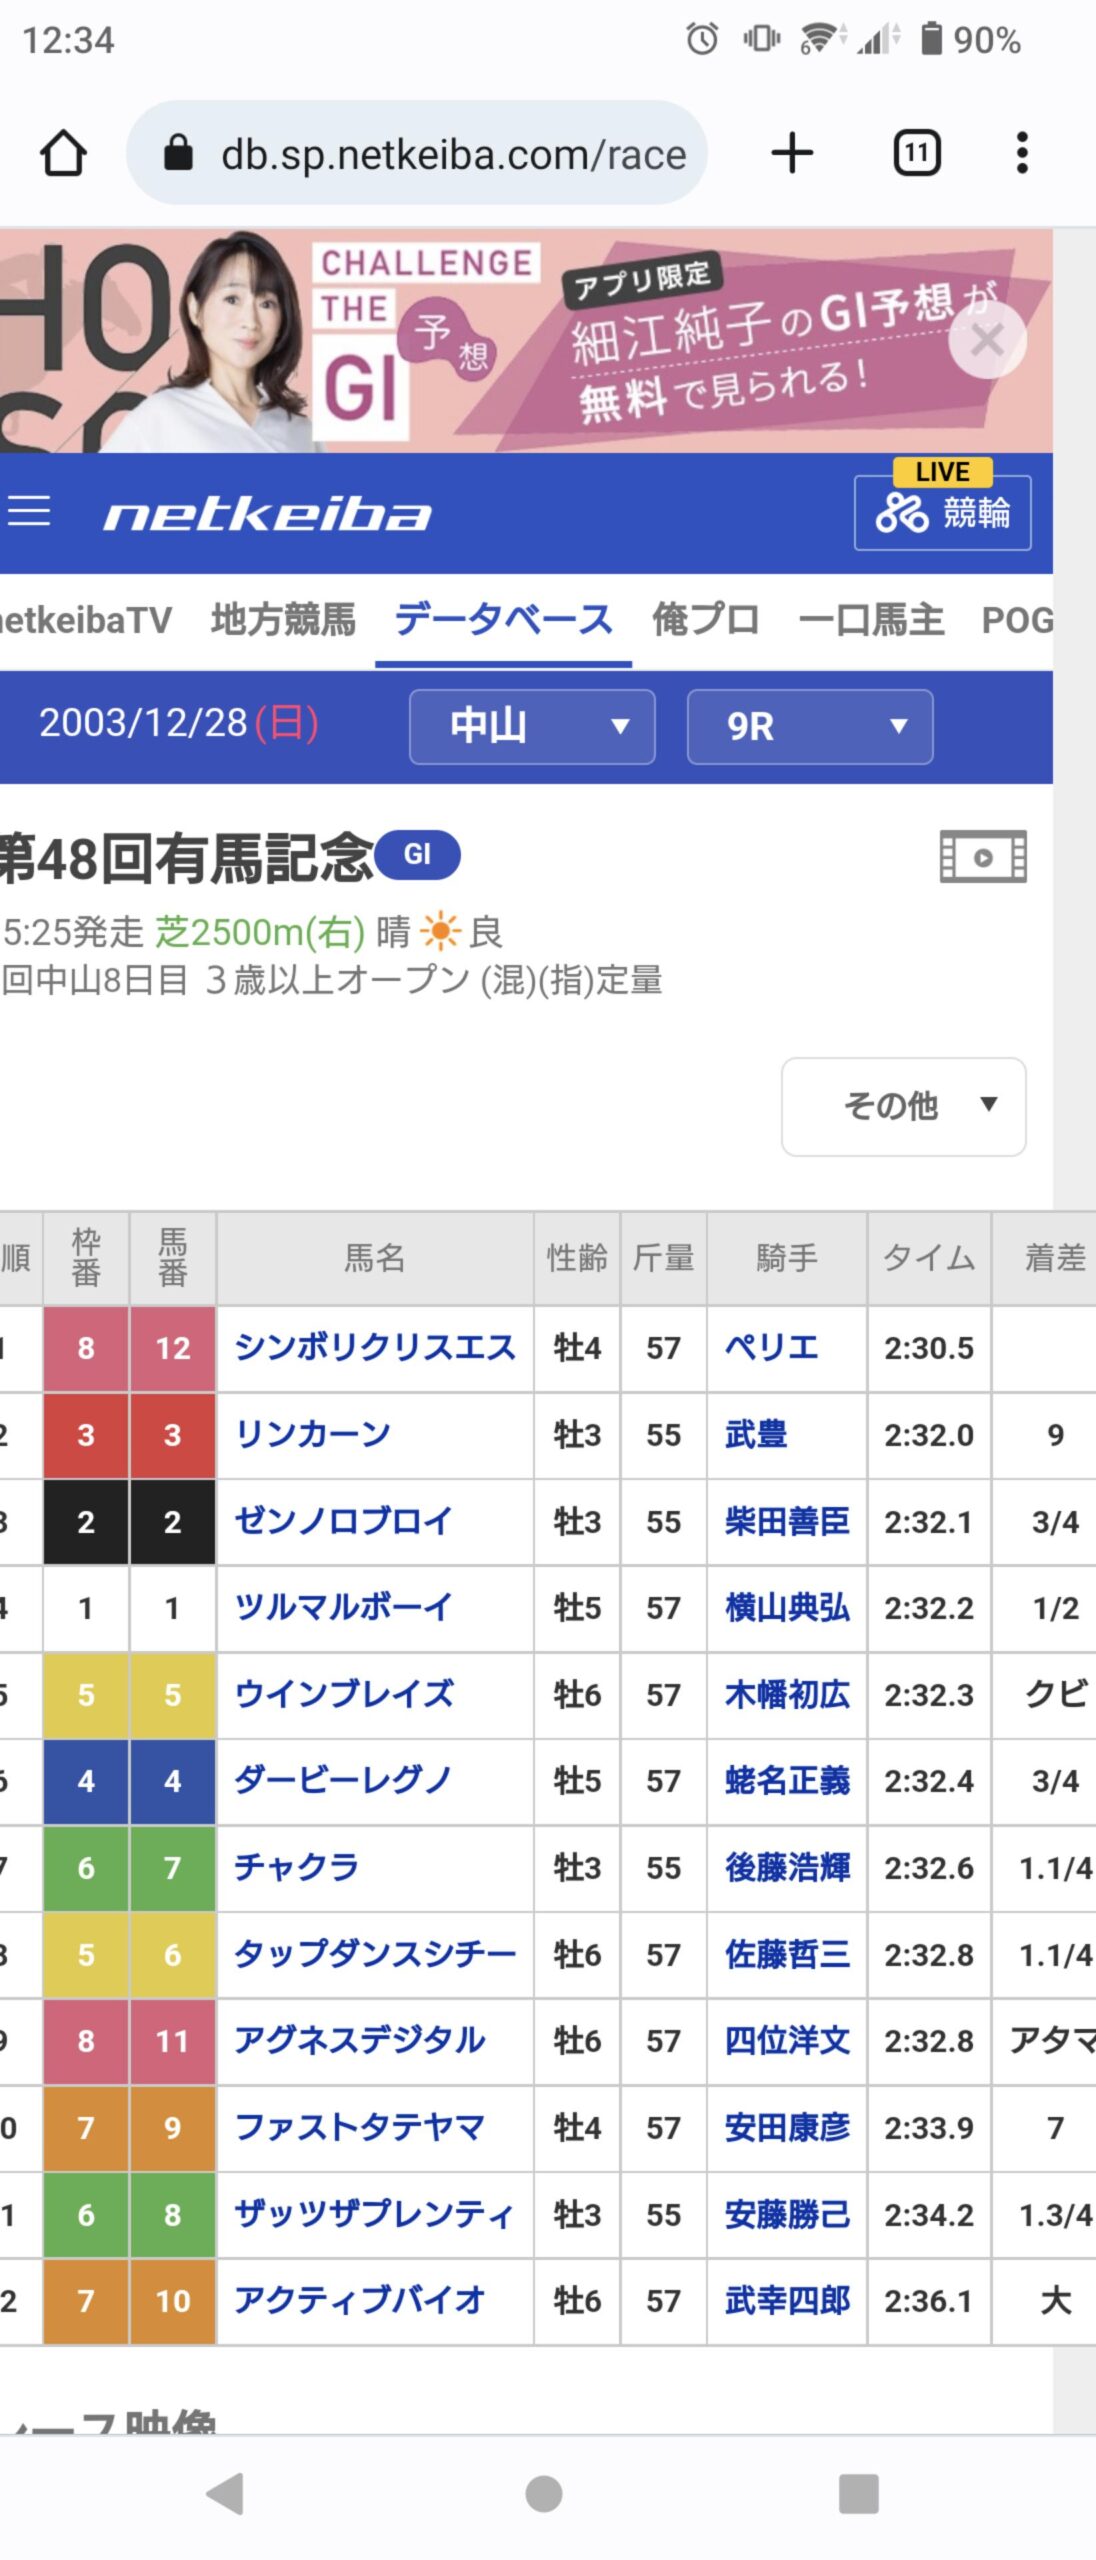The image size is (1096, 2560).
Task: Open the browser three-dot menu
Action: click(1021, 154)
